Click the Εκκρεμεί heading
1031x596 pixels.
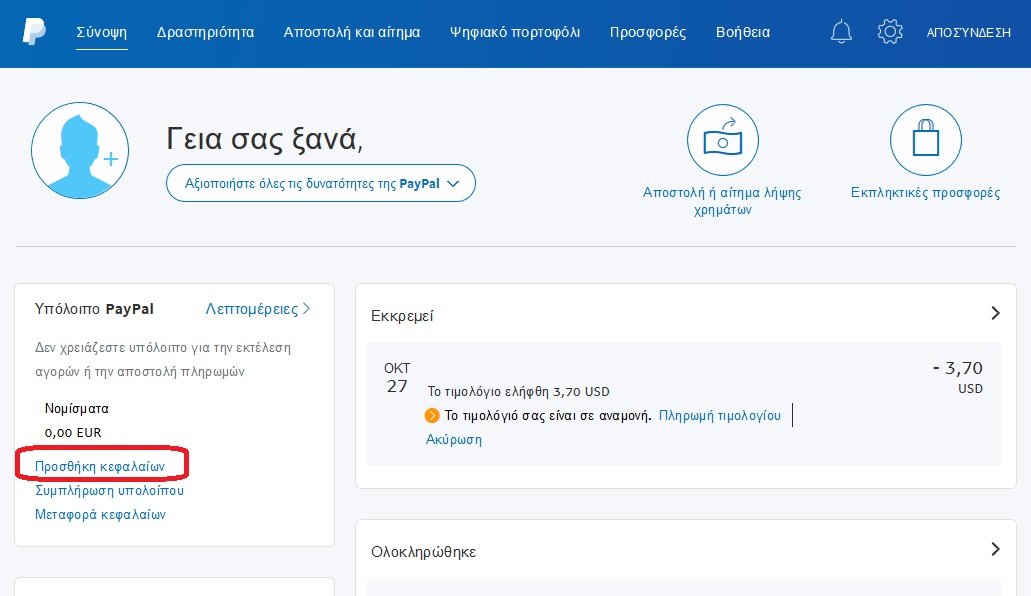coord(402,316)
